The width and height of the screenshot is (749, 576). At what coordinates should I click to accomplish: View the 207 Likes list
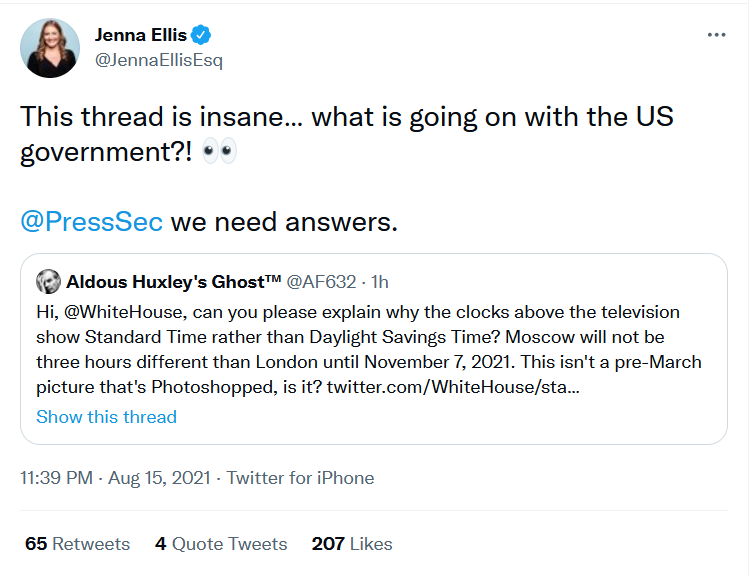(352, 544)
